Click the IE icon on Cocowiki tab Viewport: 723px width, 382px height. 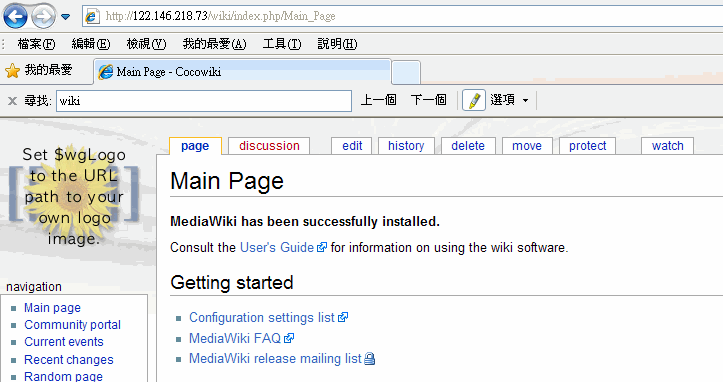pos(106,72)
